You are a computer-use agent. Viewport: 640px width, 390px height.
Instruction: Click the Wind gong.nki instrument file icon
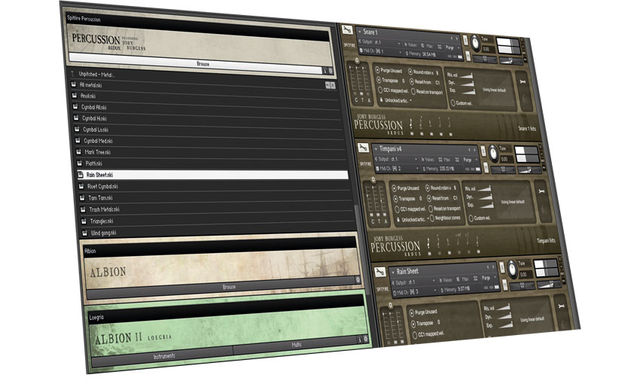coord(84,233)
